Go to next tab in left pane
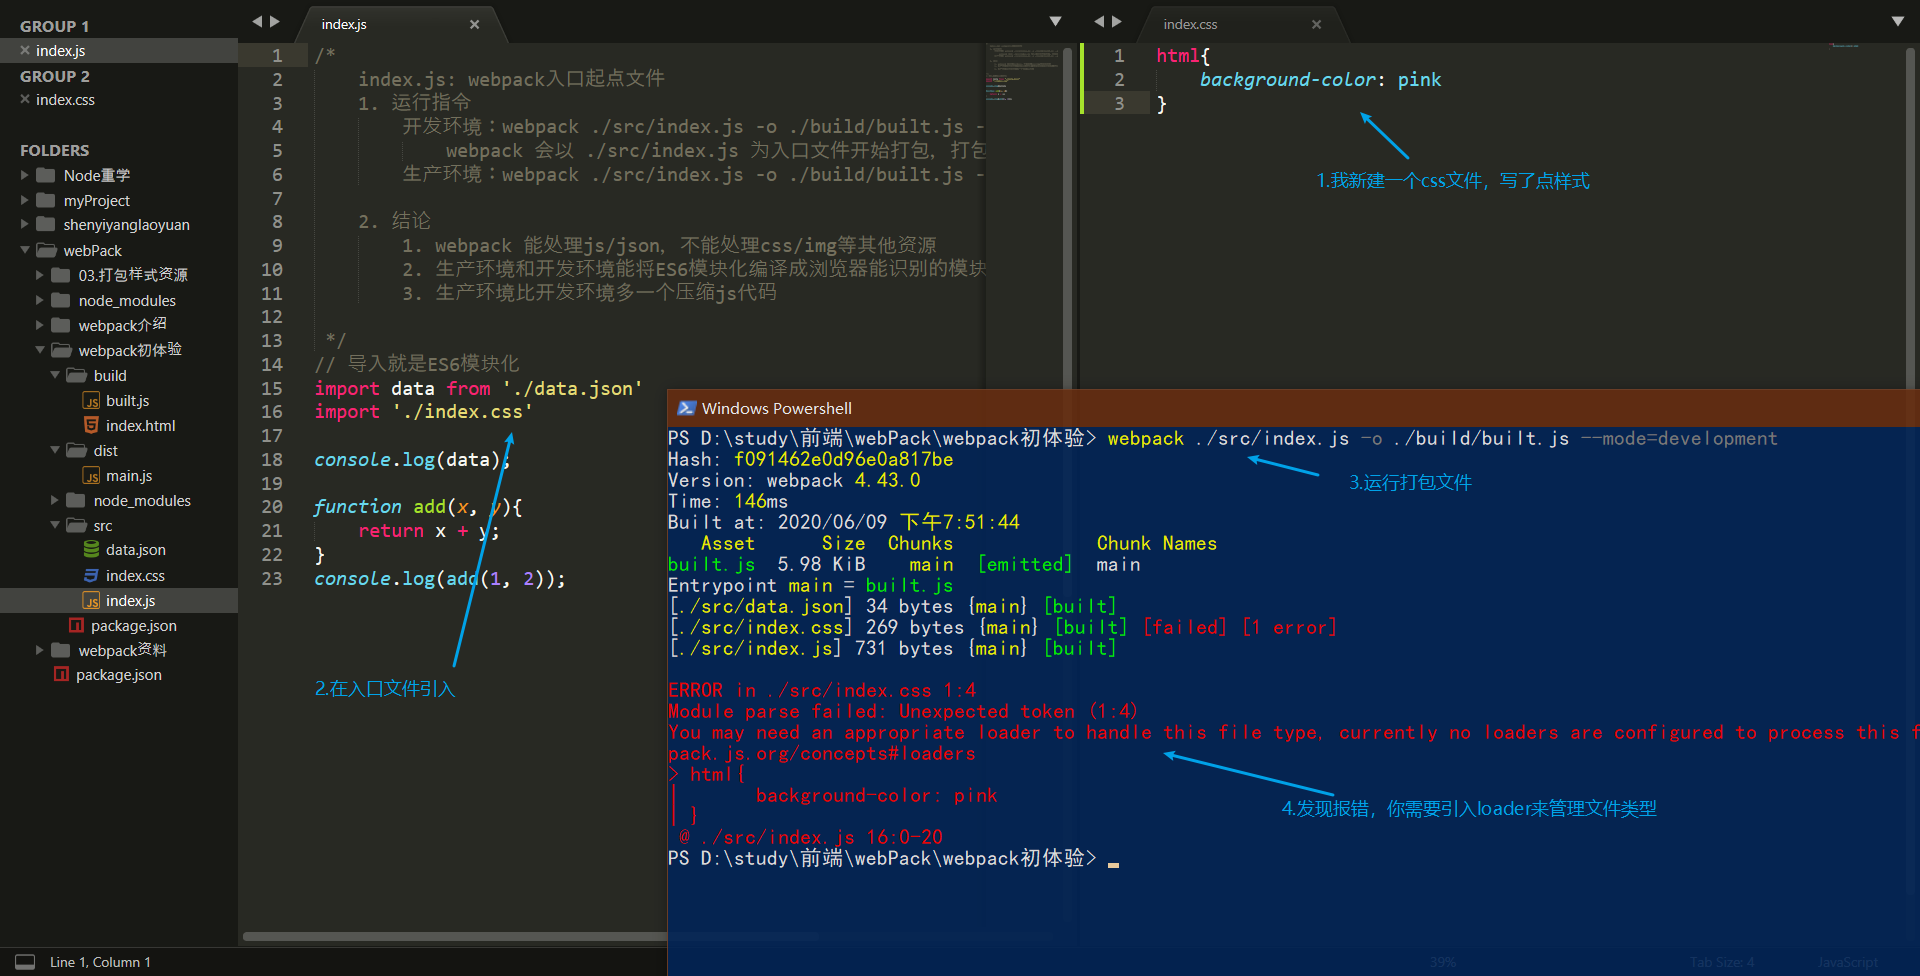 pos(275,21)
